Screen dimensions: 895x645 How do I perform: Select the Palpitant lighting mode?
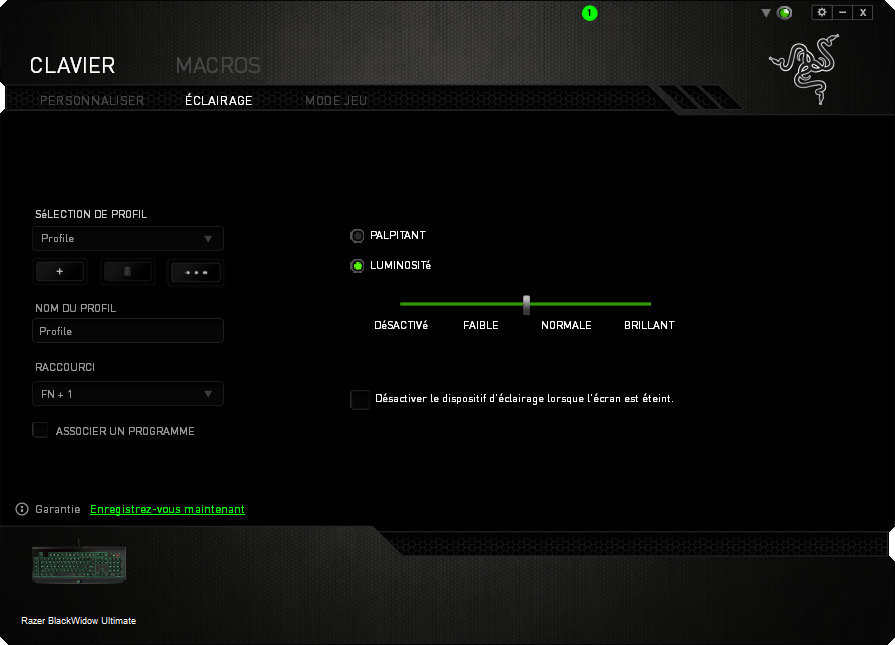[357, 236]
